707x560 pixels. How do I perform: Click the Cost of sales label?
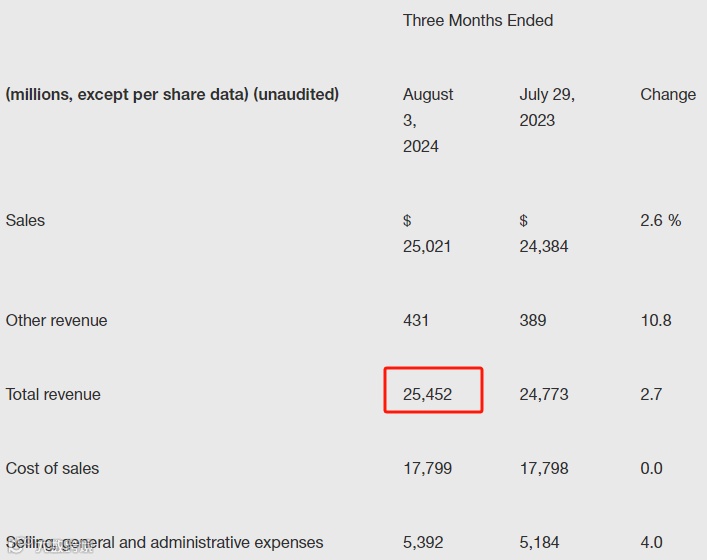52,468
